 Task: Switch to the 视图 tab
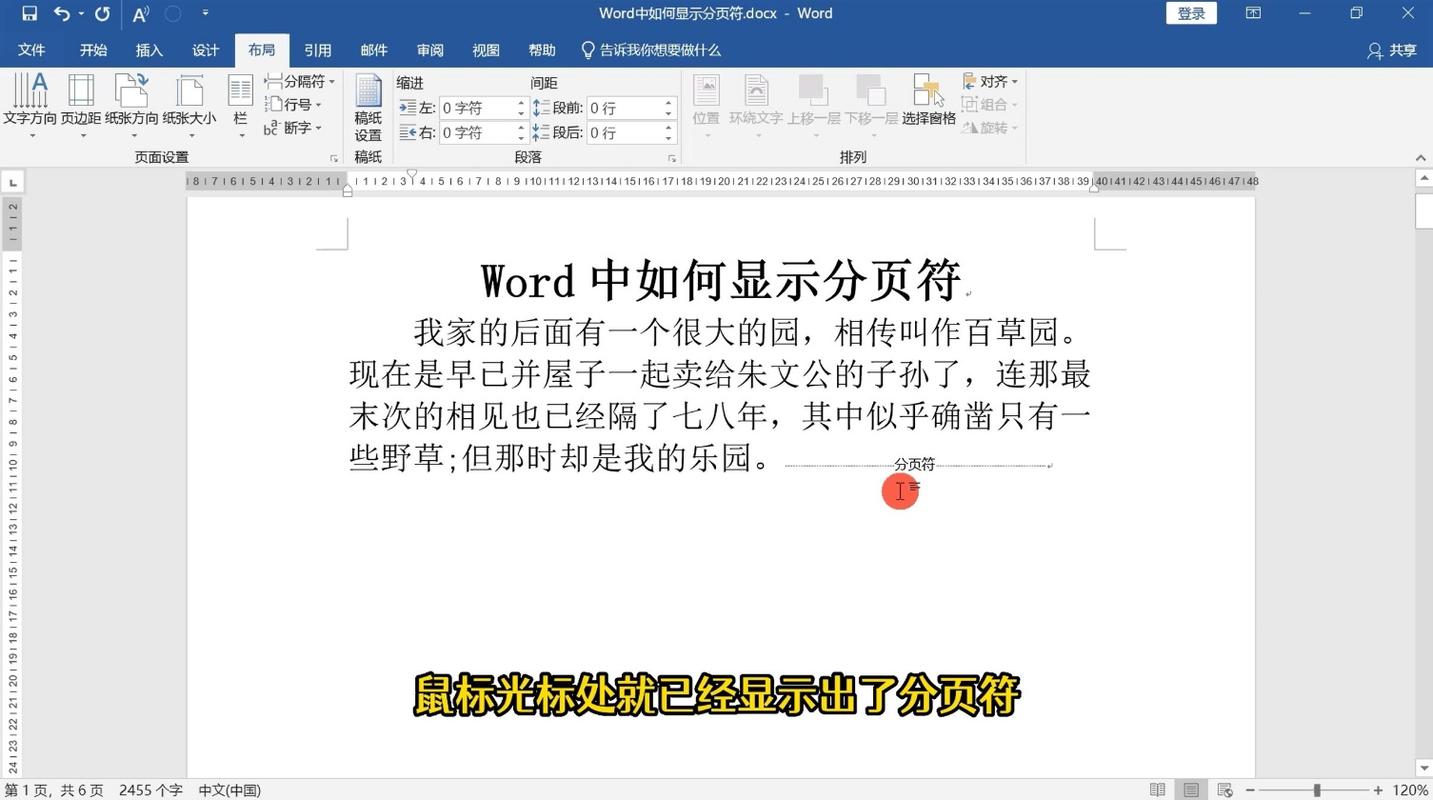486,50
